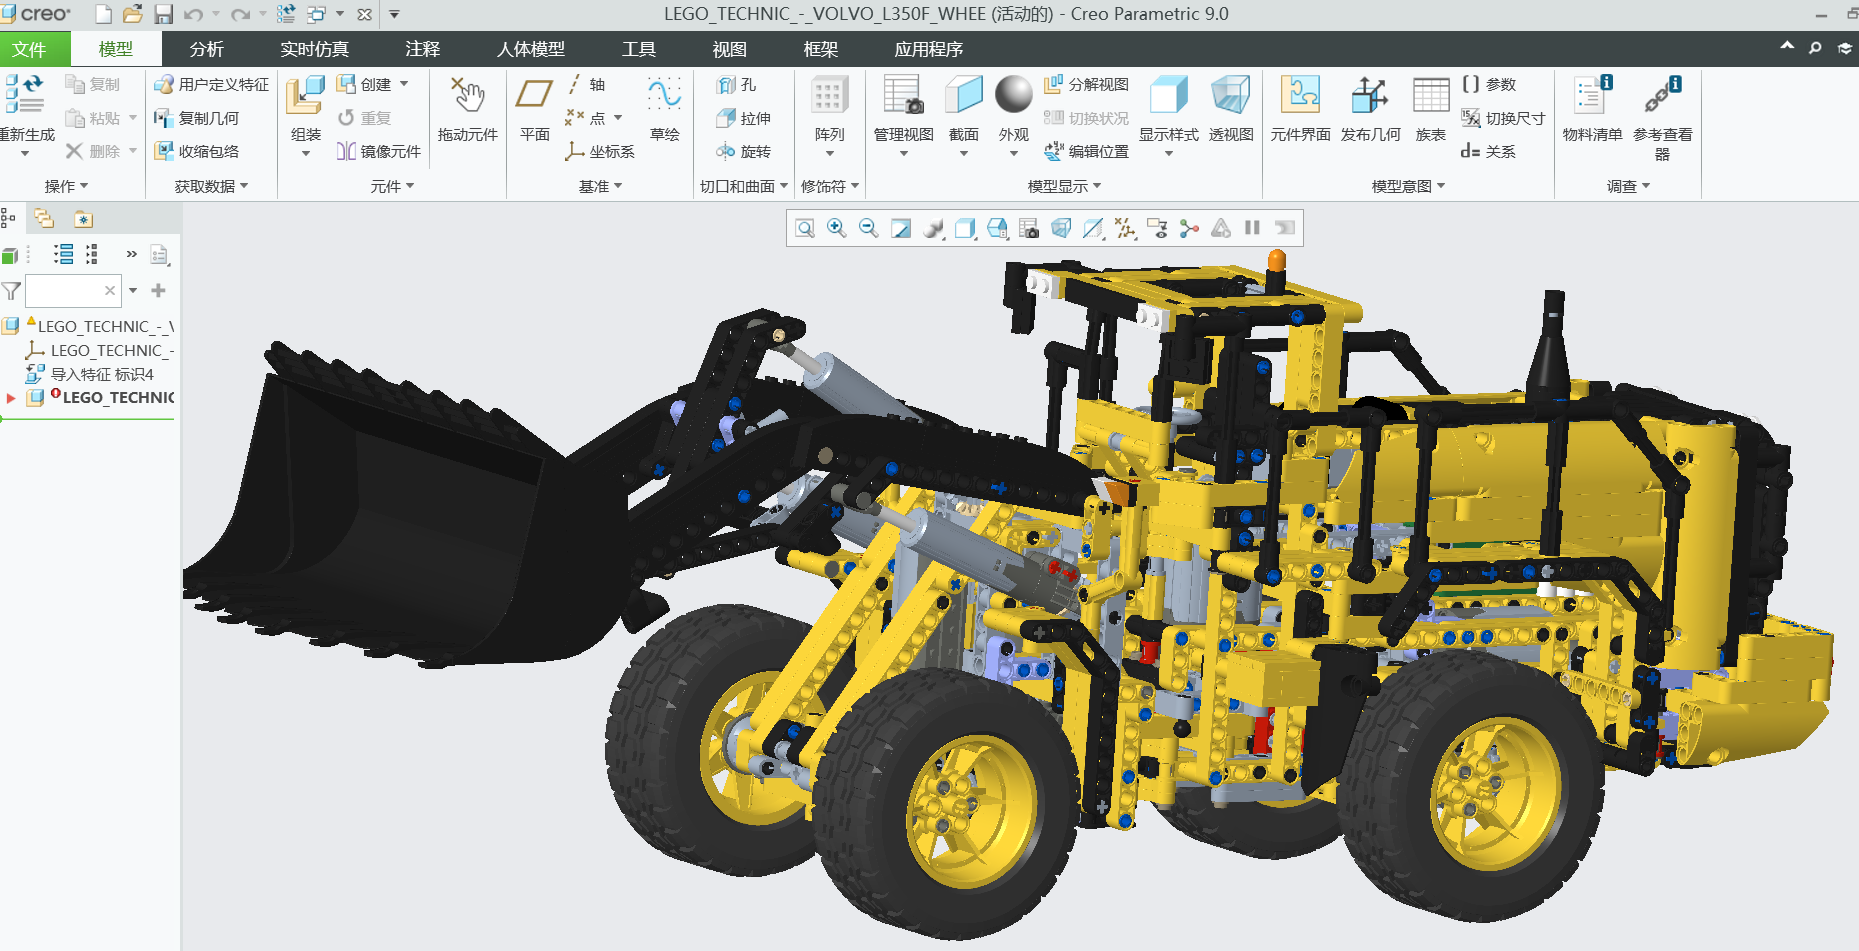Click the view manager camera icon

(1029, 229)
